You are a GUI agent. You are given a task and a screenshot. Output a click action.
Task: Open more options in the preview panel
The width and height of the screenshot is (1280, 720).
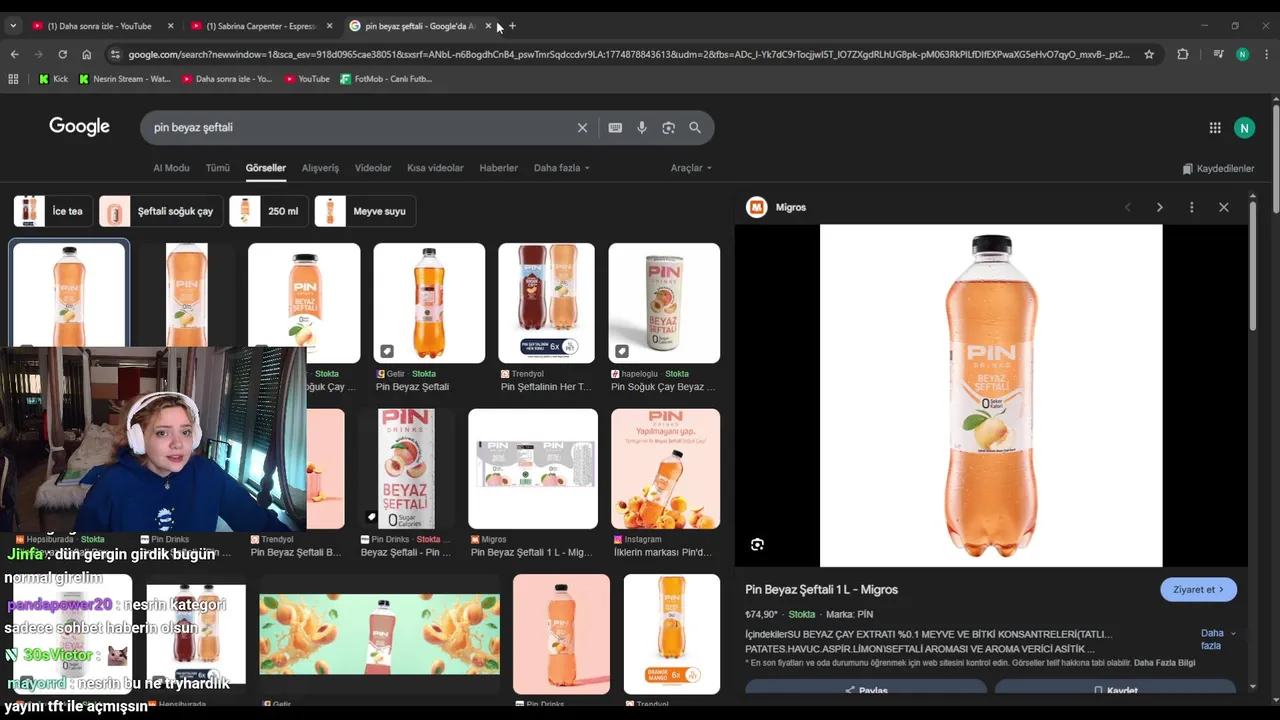tap(1191, 207)
